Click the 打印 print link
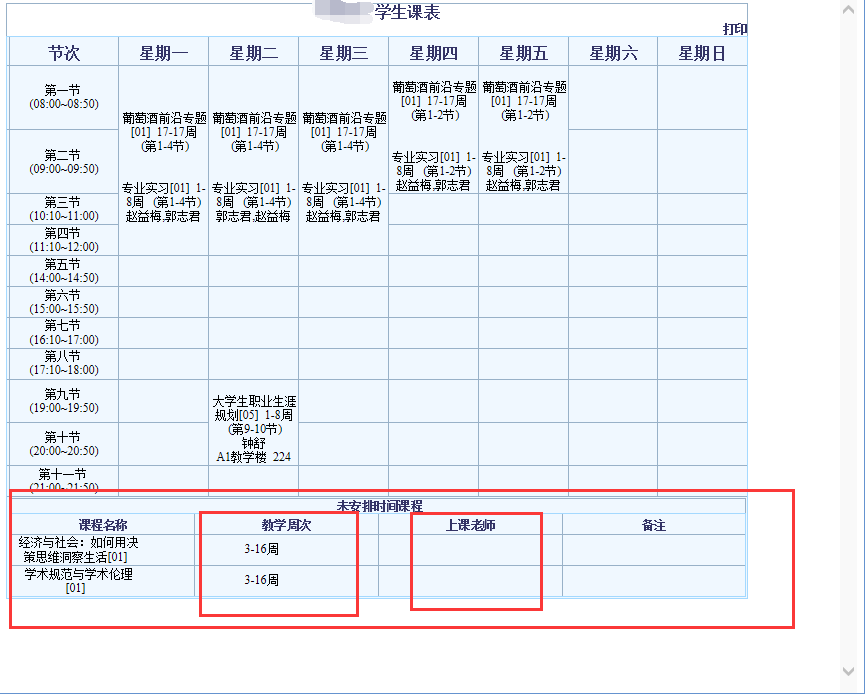The image size is (867, 700). tap(735, 29)
